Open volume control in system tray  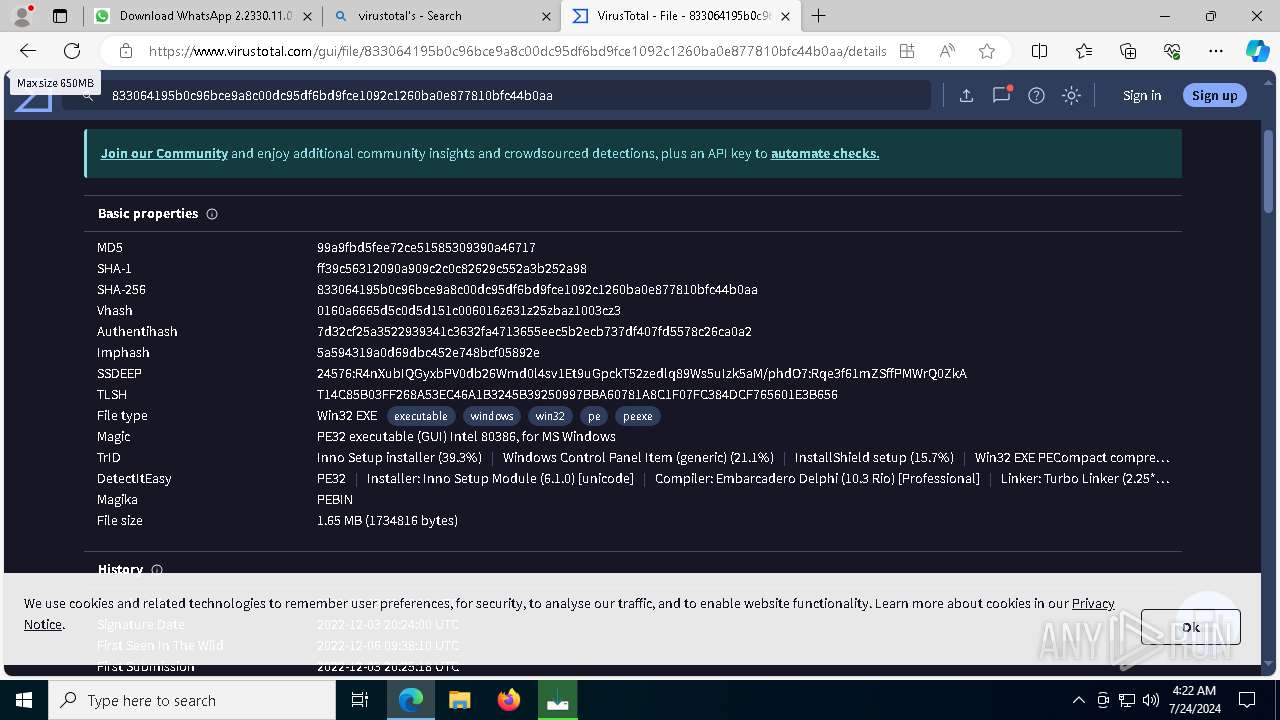pyautogui.click(x=1151, y=700)
